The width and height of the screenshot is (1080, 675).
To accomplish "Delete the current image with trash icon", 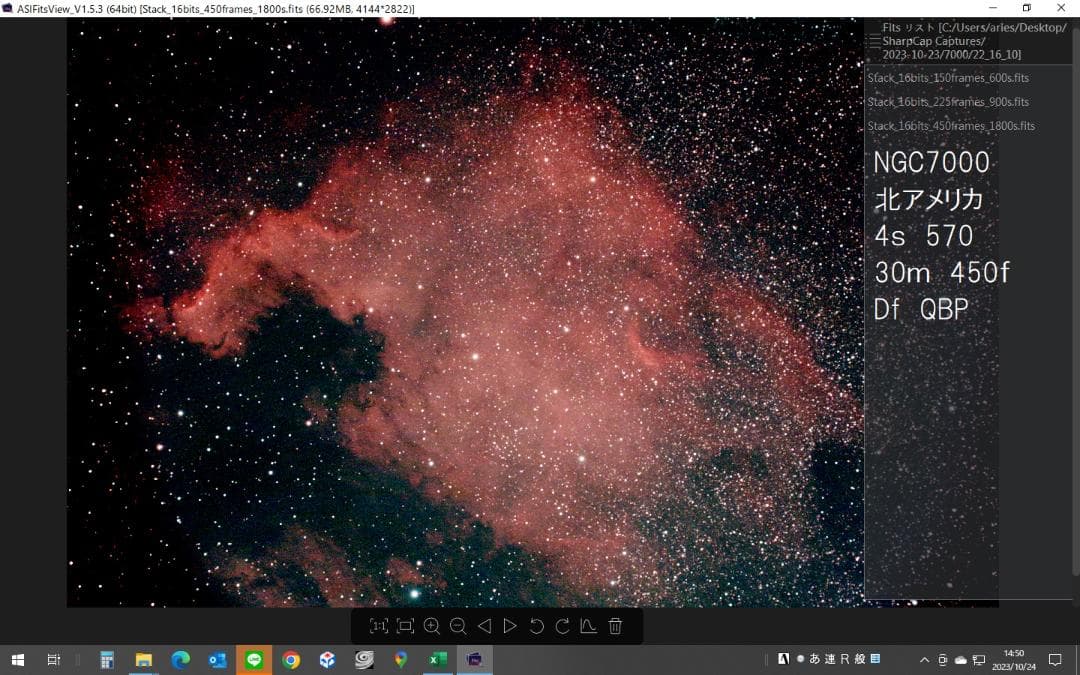I will (615, 626).
